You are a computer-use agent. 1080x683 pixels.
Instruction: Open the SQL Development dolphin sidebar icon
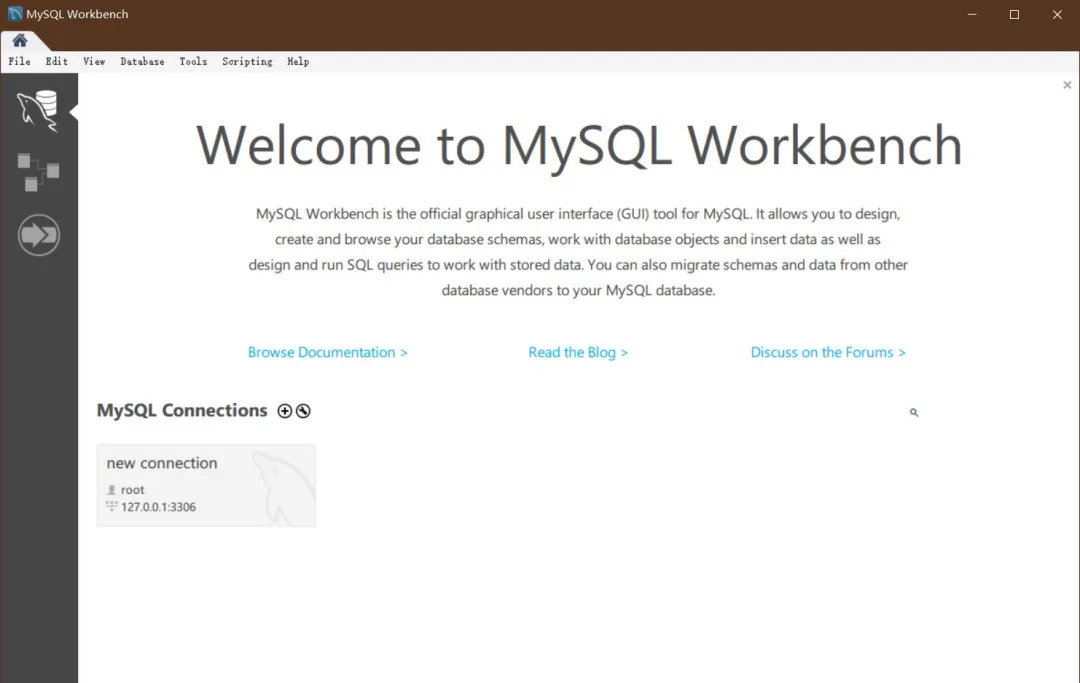tap(39, 109)
